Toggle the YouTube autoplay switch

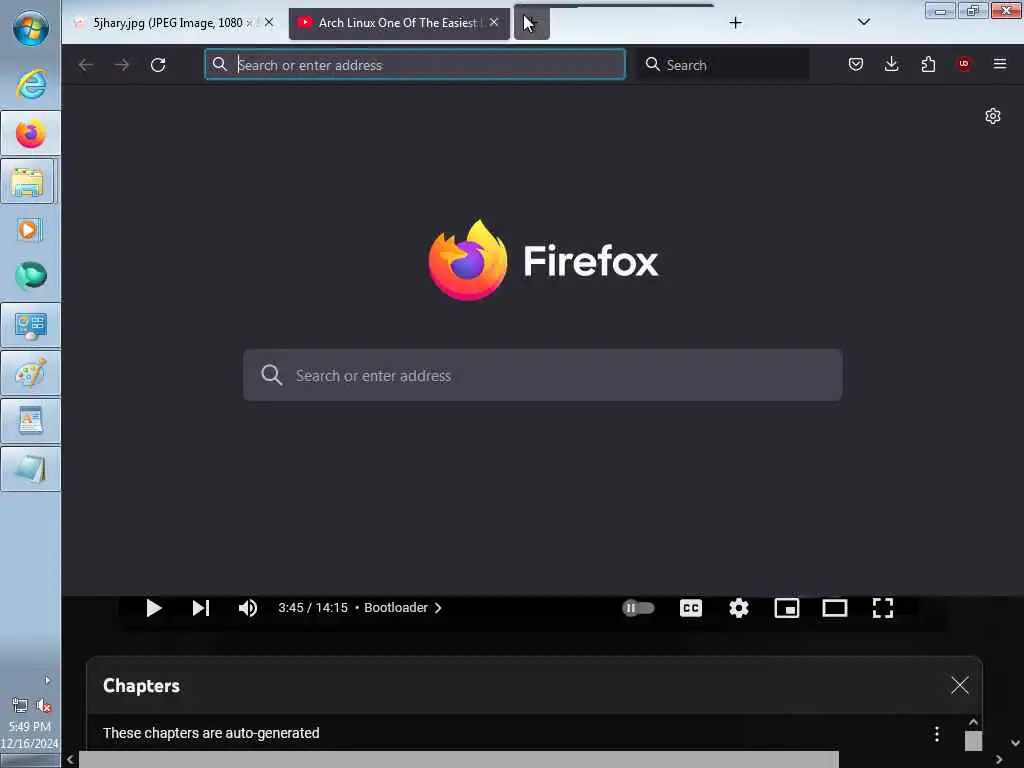(x=638, y=608)
